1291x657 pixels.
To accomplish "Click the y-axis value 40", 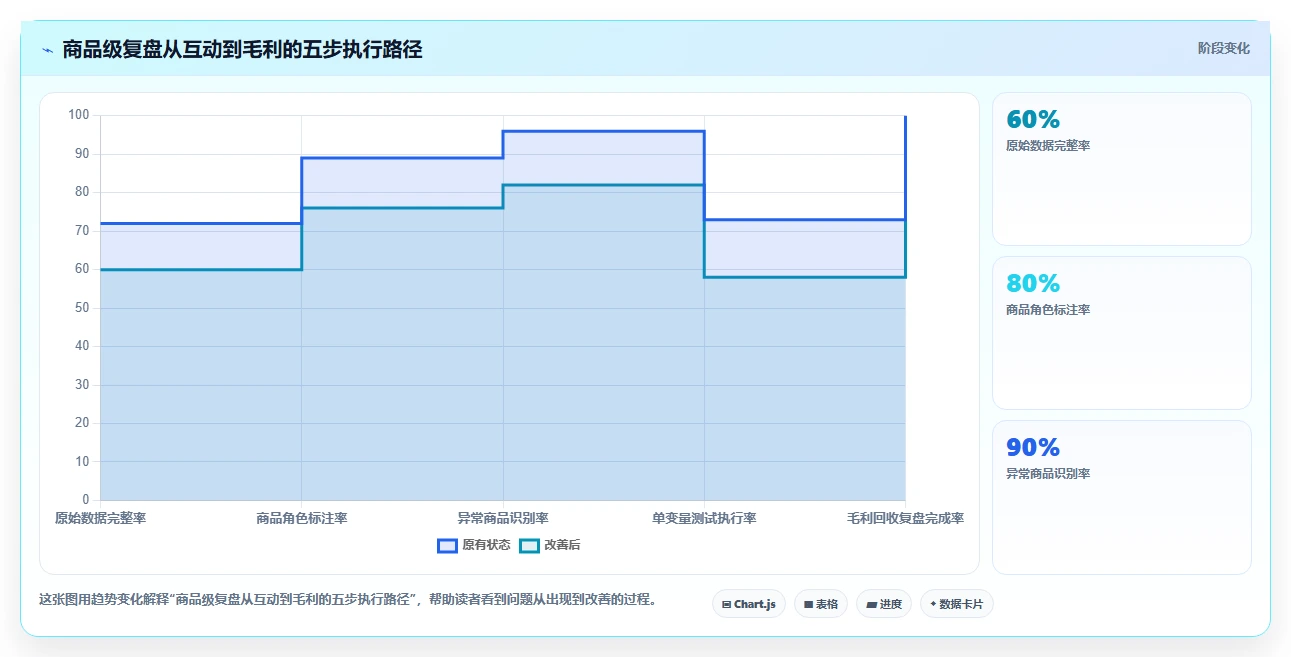I will [x=82, y=346].
